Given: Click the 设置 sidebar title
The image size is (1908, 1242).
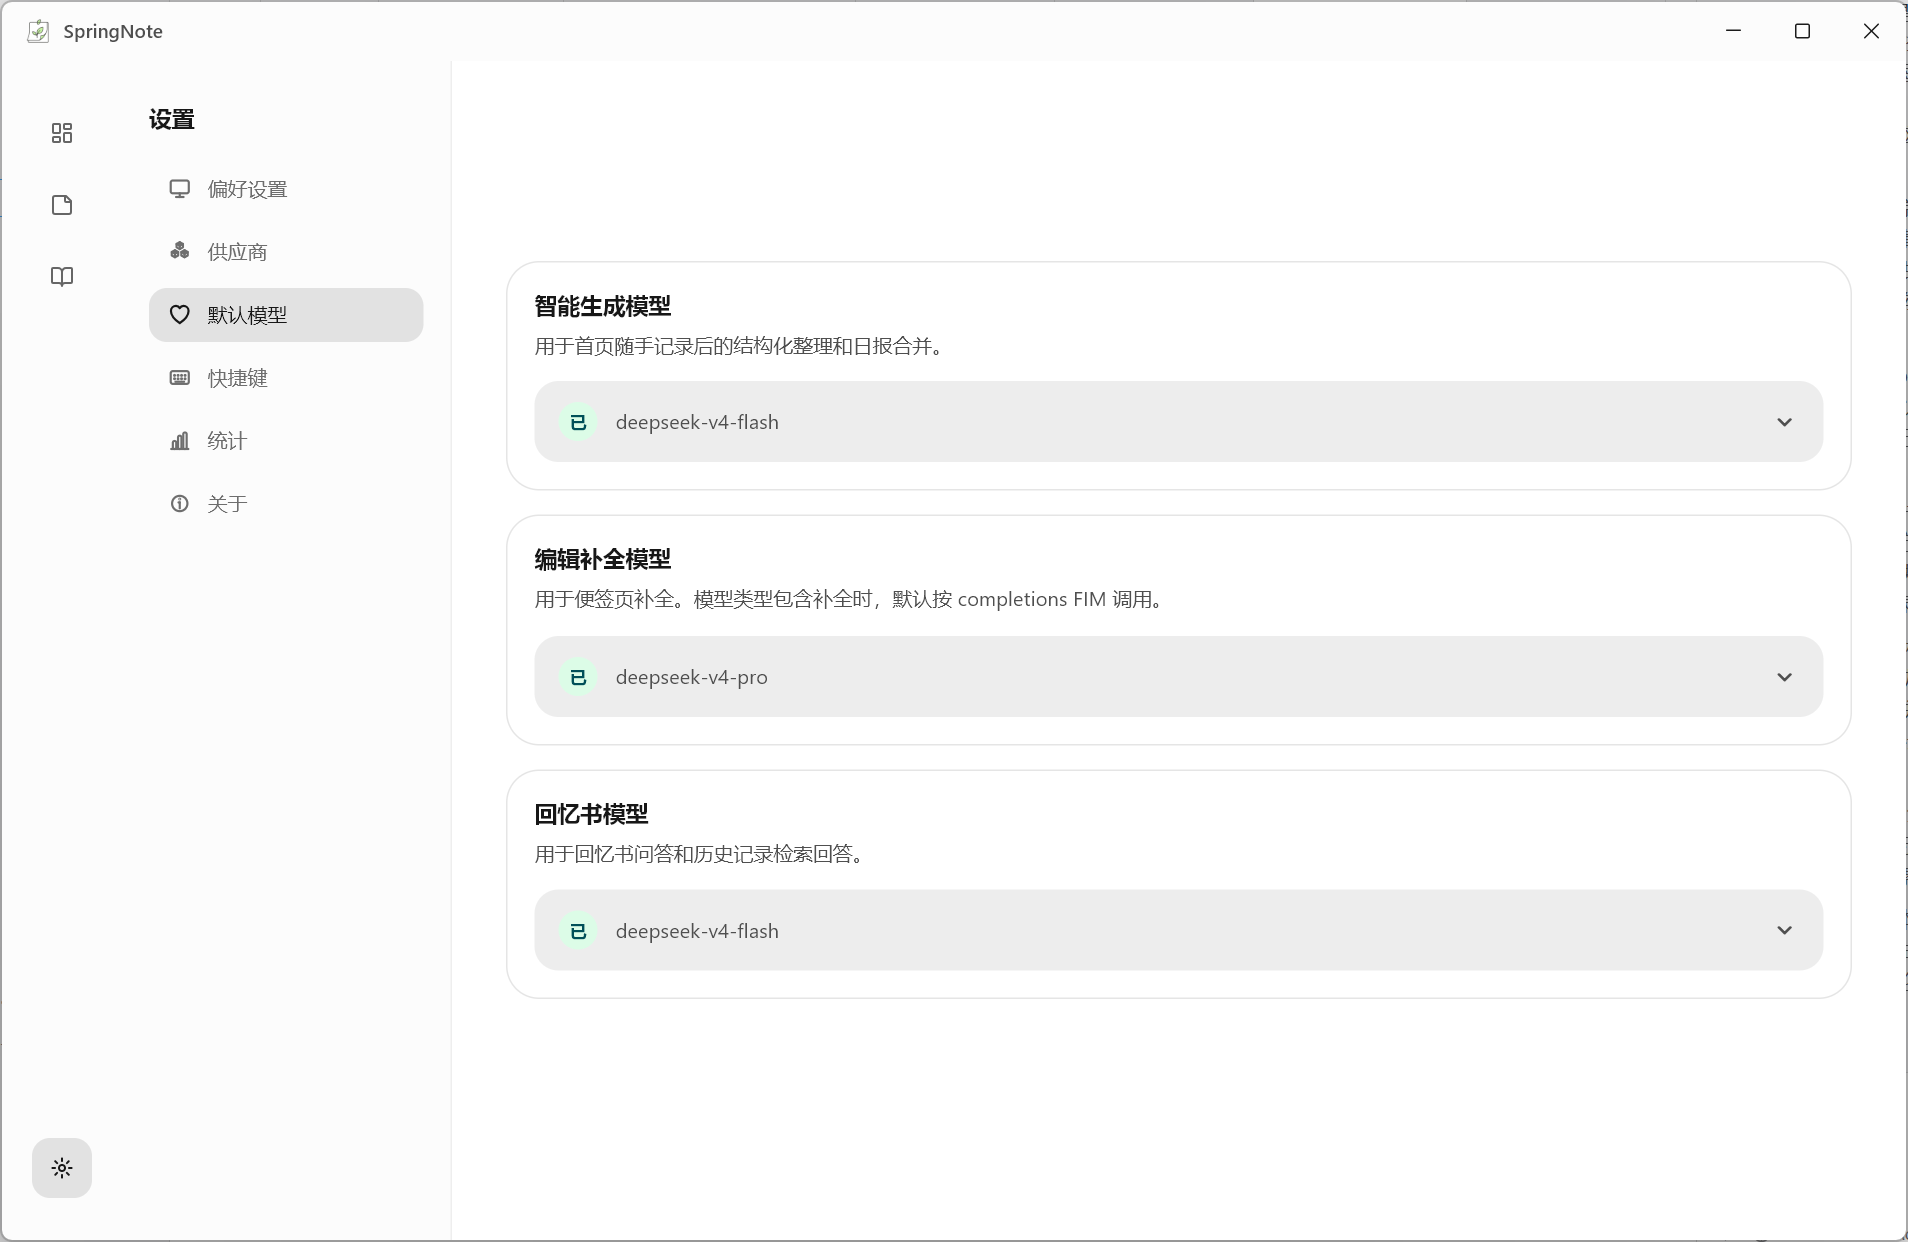Looking at the screenshot, I should 172,120.
